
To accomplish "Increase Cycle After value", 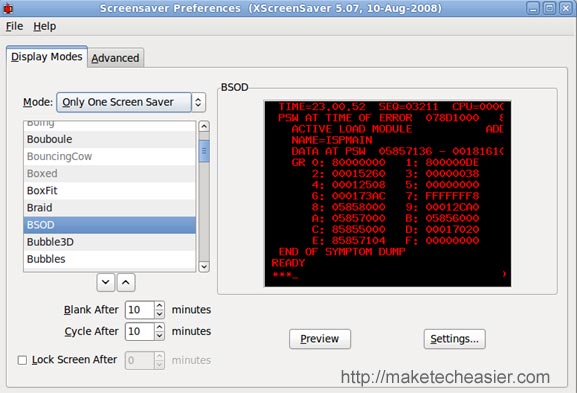I will click(159, 327).
